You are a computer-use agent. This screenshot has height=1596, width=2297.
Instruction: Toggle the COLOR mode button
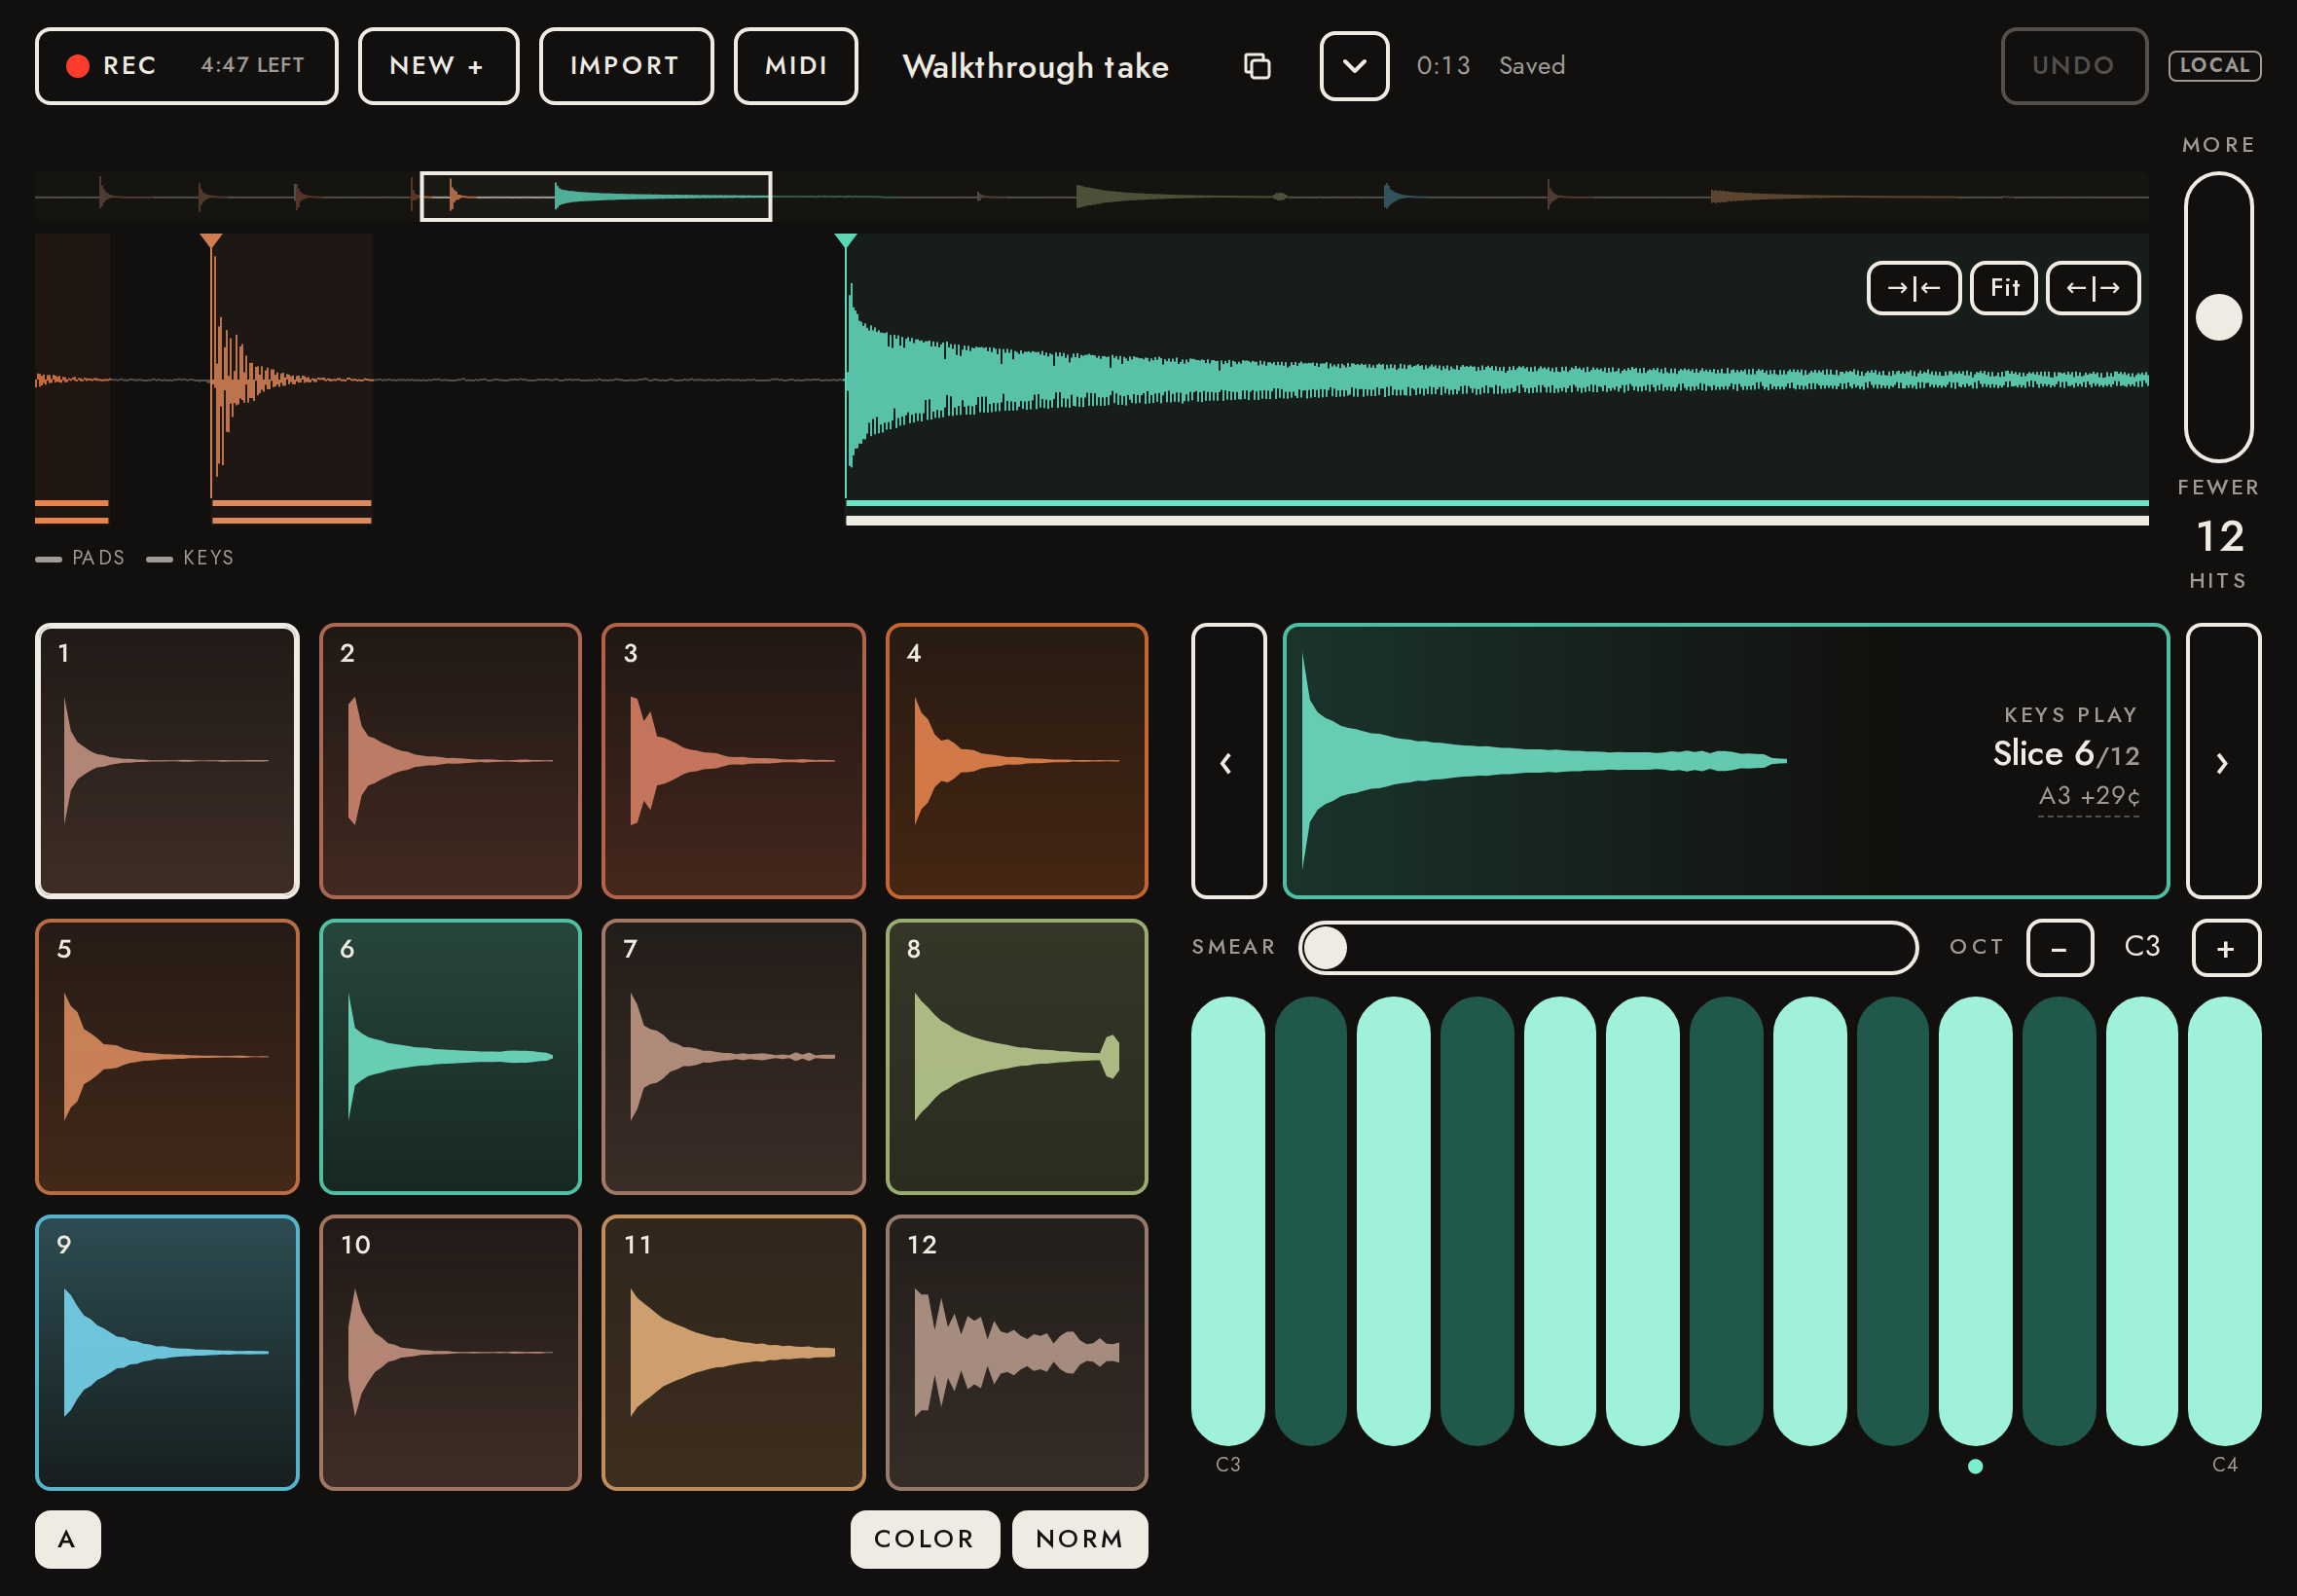pos(925,1539)
